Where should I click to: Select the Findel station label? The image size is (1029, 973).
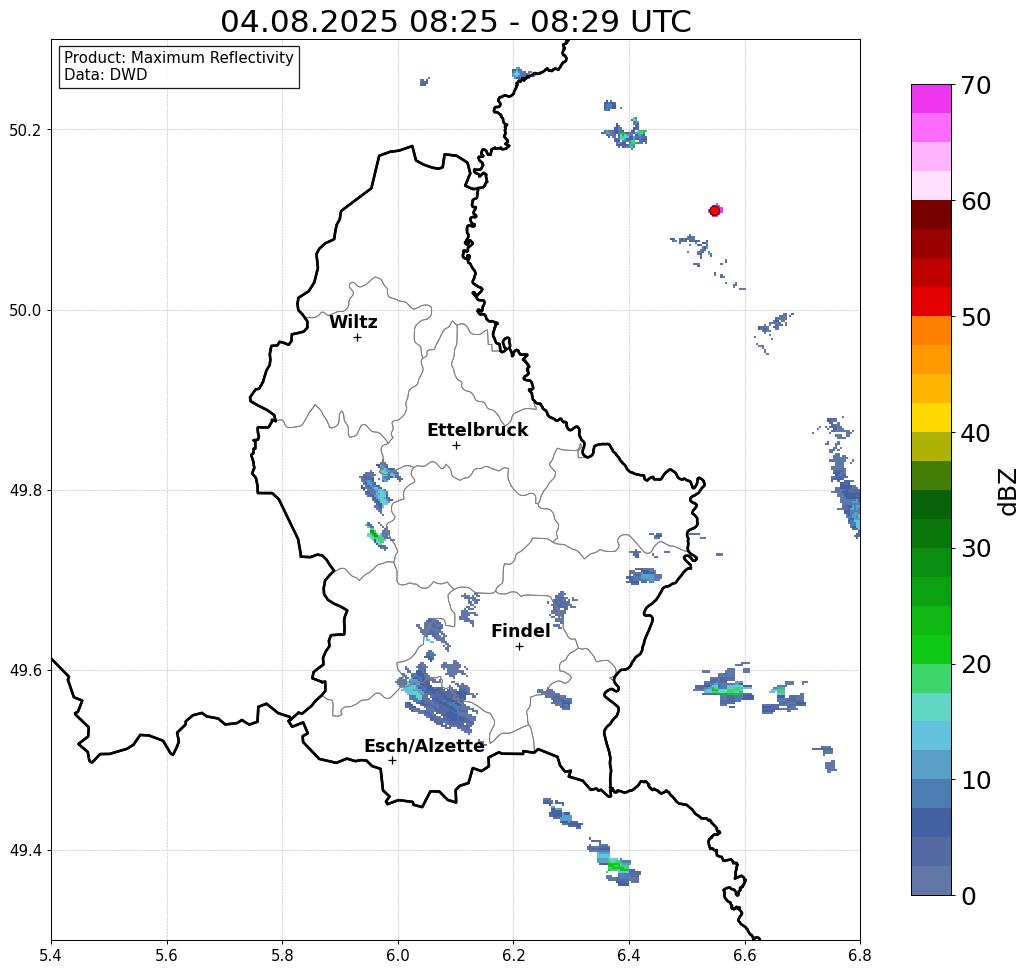[x=520, y=631]
